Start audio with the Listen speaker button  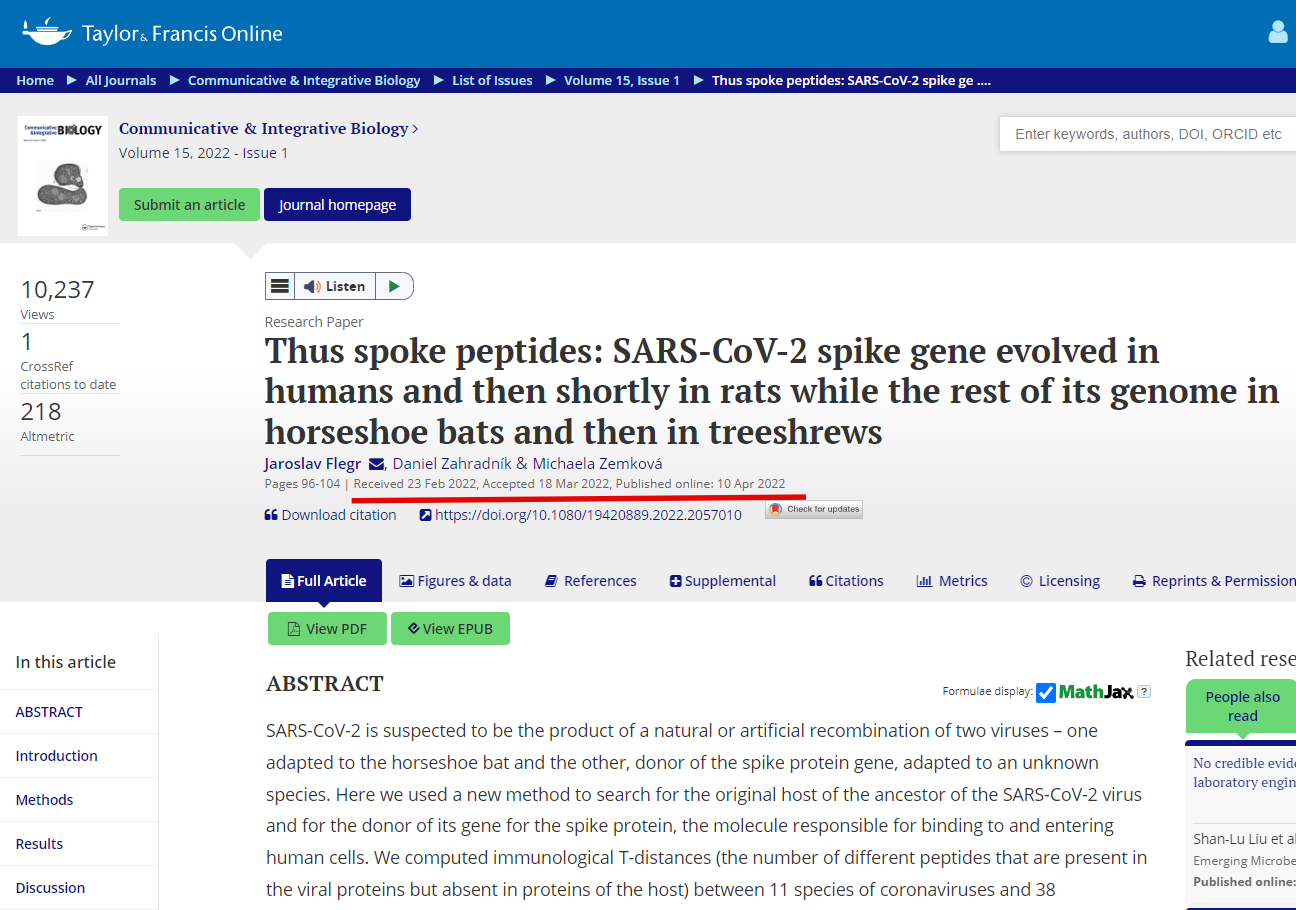click(x=335, y=286)
